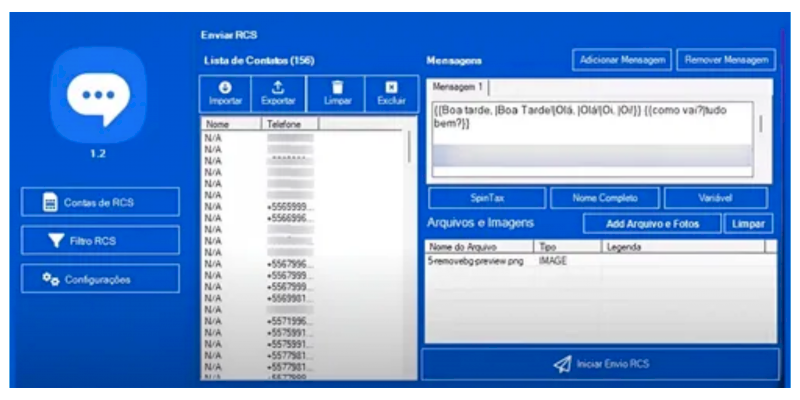Click the Telefone column header
Viewport: 800px width, 400px height.
290,124
